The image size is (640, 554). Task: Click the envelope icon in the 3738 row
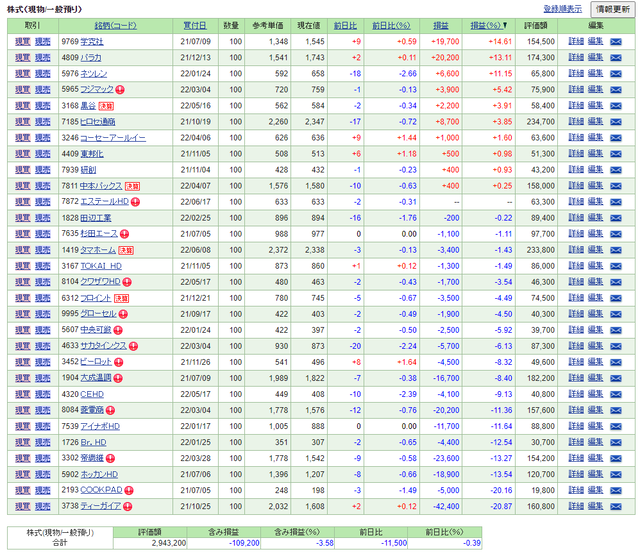coord(616,507)
